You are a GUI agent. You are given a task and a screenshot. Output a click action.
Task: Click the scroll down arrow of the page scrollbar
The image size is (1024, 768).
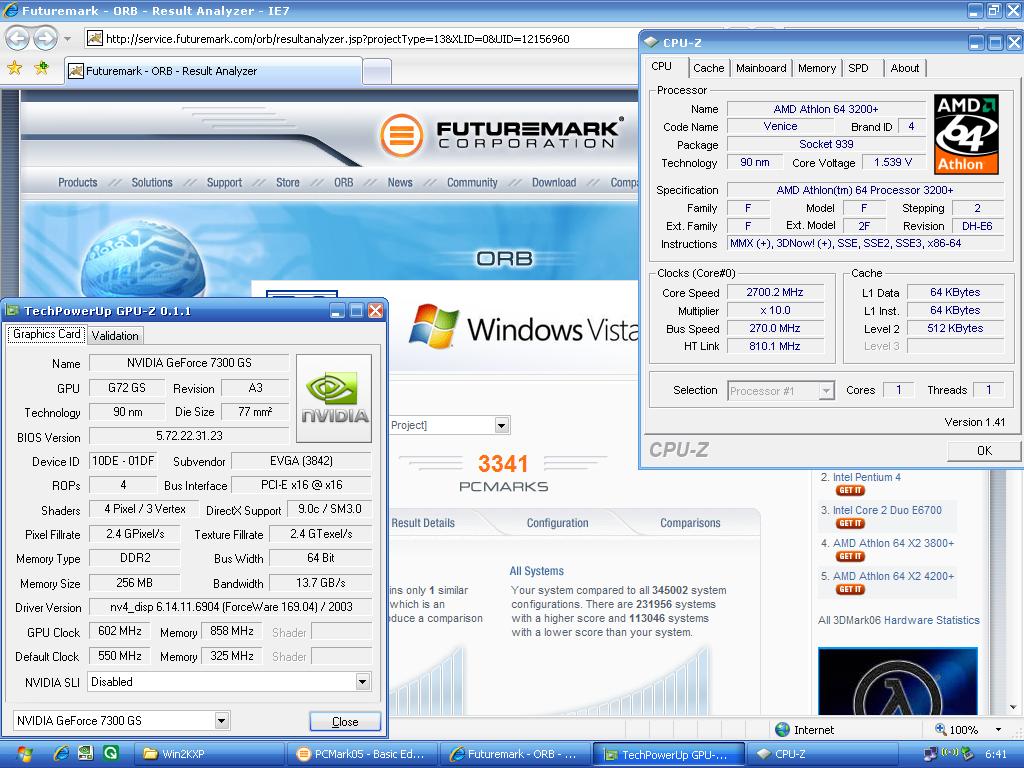click(x=1013, y=708)
